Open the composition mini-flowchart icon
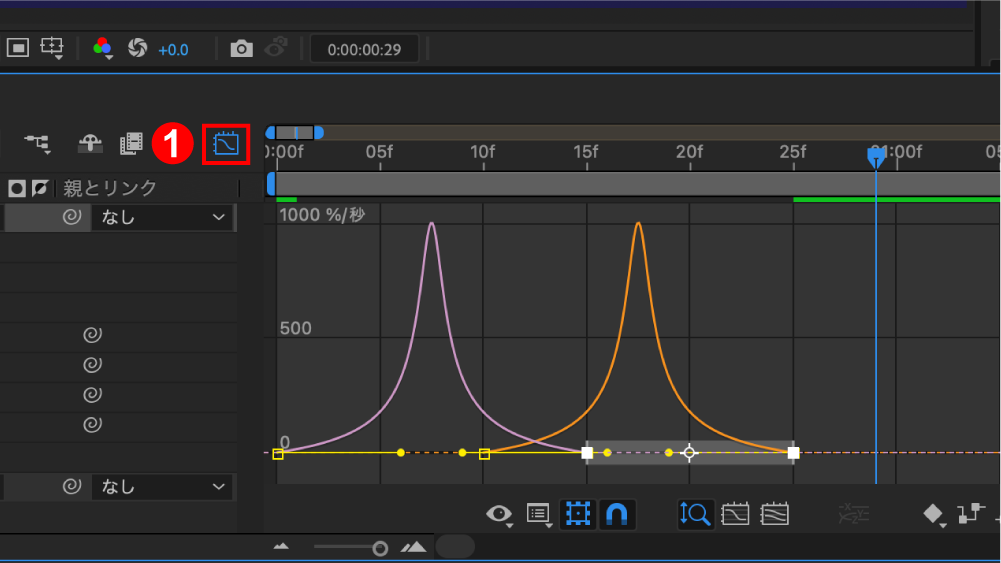1001x563 pixels. (37, 144)
